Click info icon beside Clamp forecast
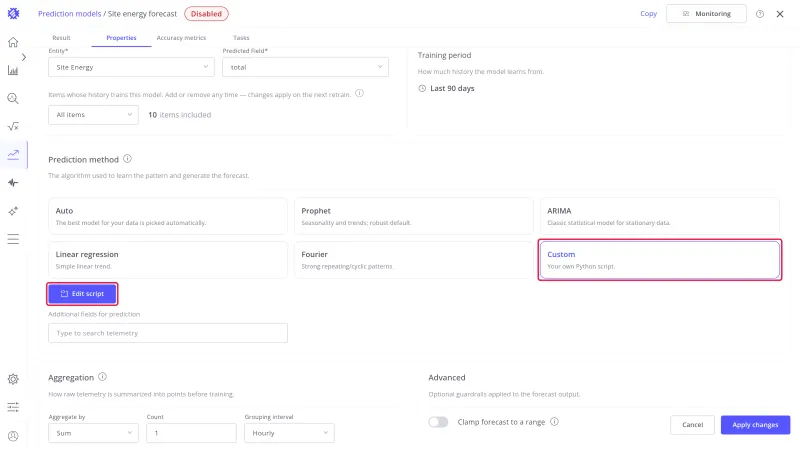The width and height of the screenshot is (800, 450). [555, 421]
